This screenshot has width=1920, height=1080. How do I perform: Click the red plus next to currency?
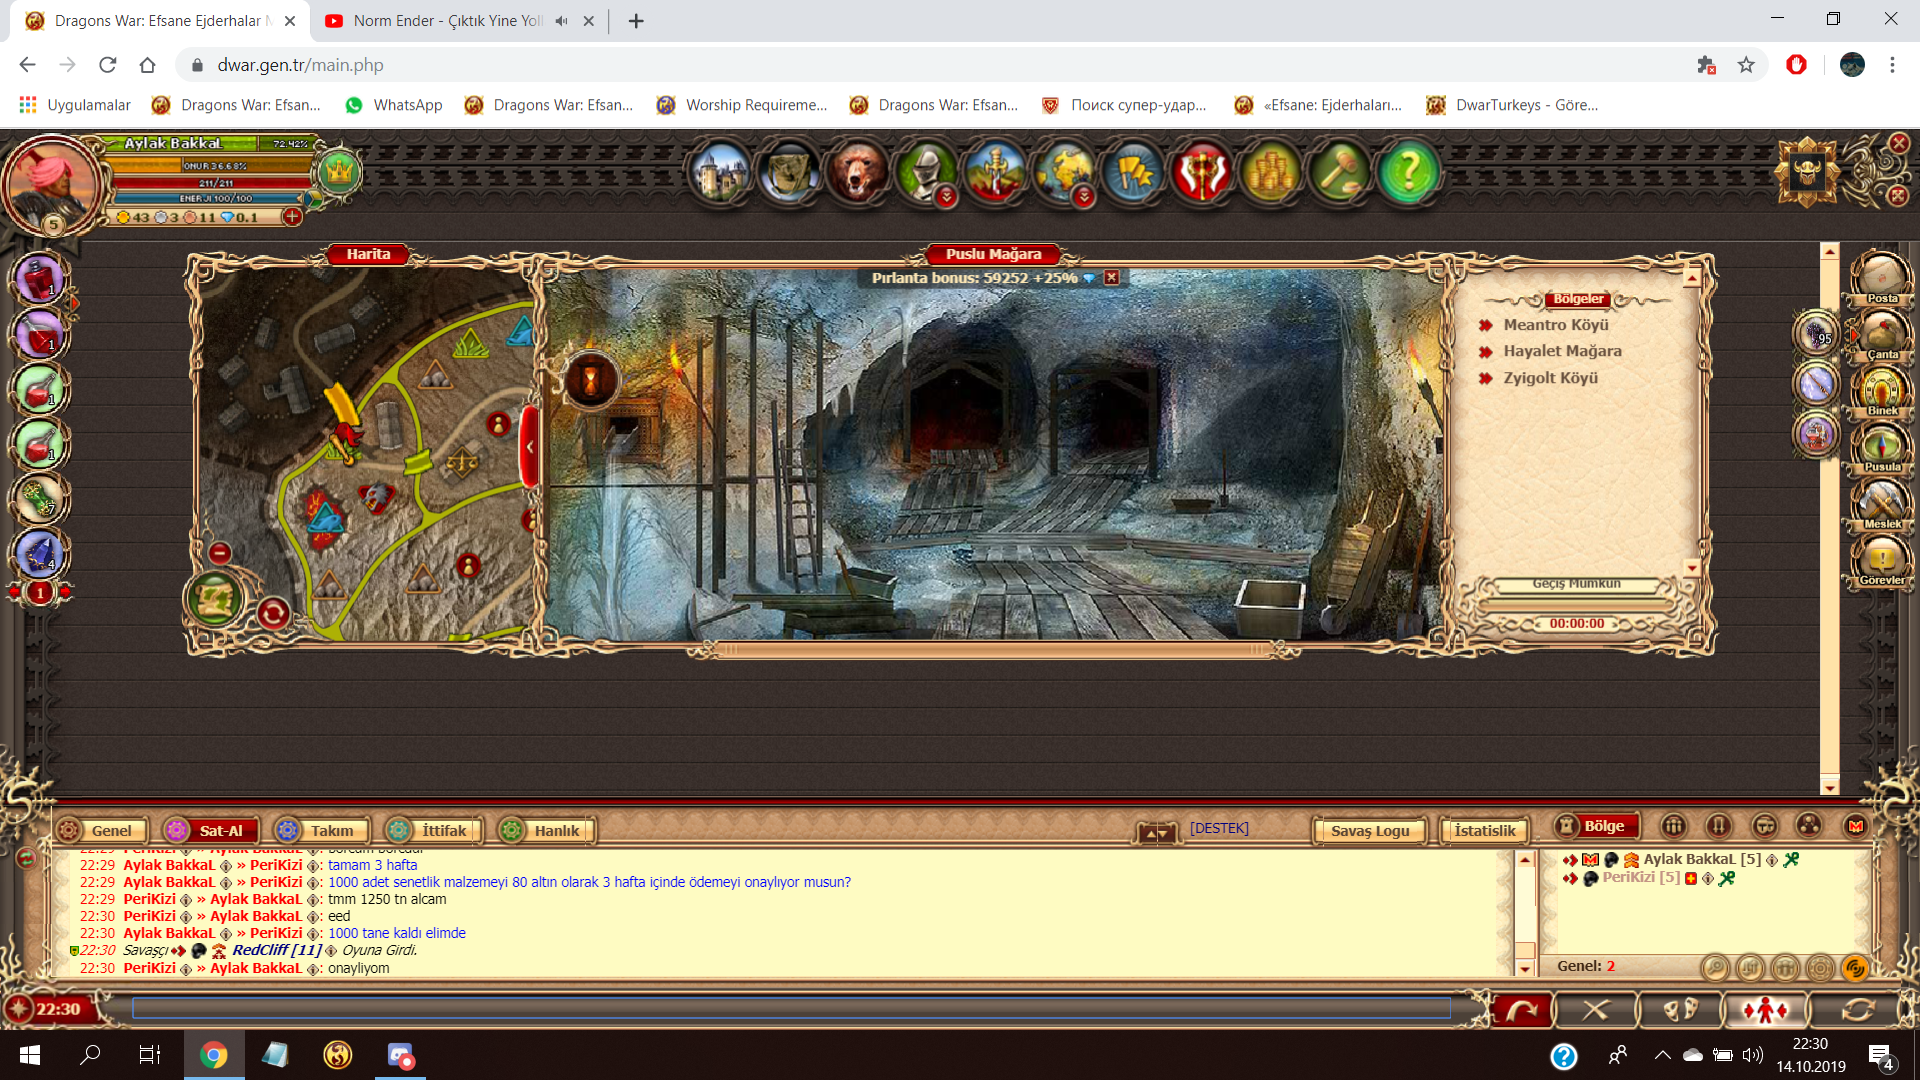(x=292, y=216)
